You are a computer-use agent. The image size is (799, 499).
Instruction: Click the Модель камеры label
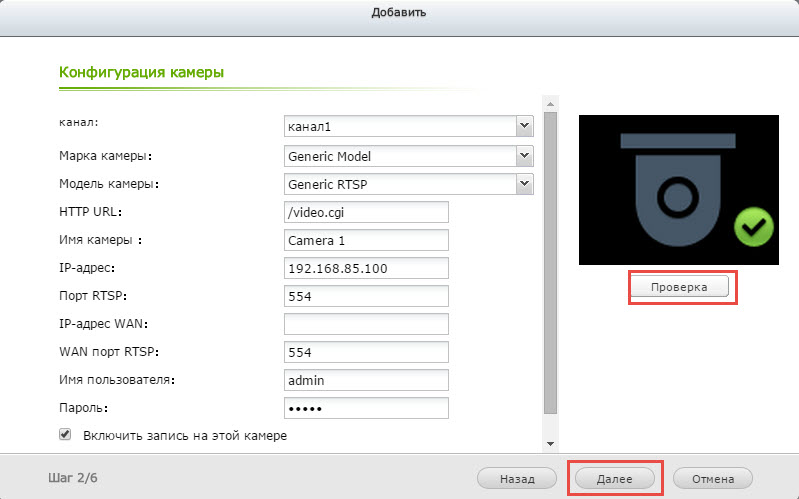click(x=109, y=184)
